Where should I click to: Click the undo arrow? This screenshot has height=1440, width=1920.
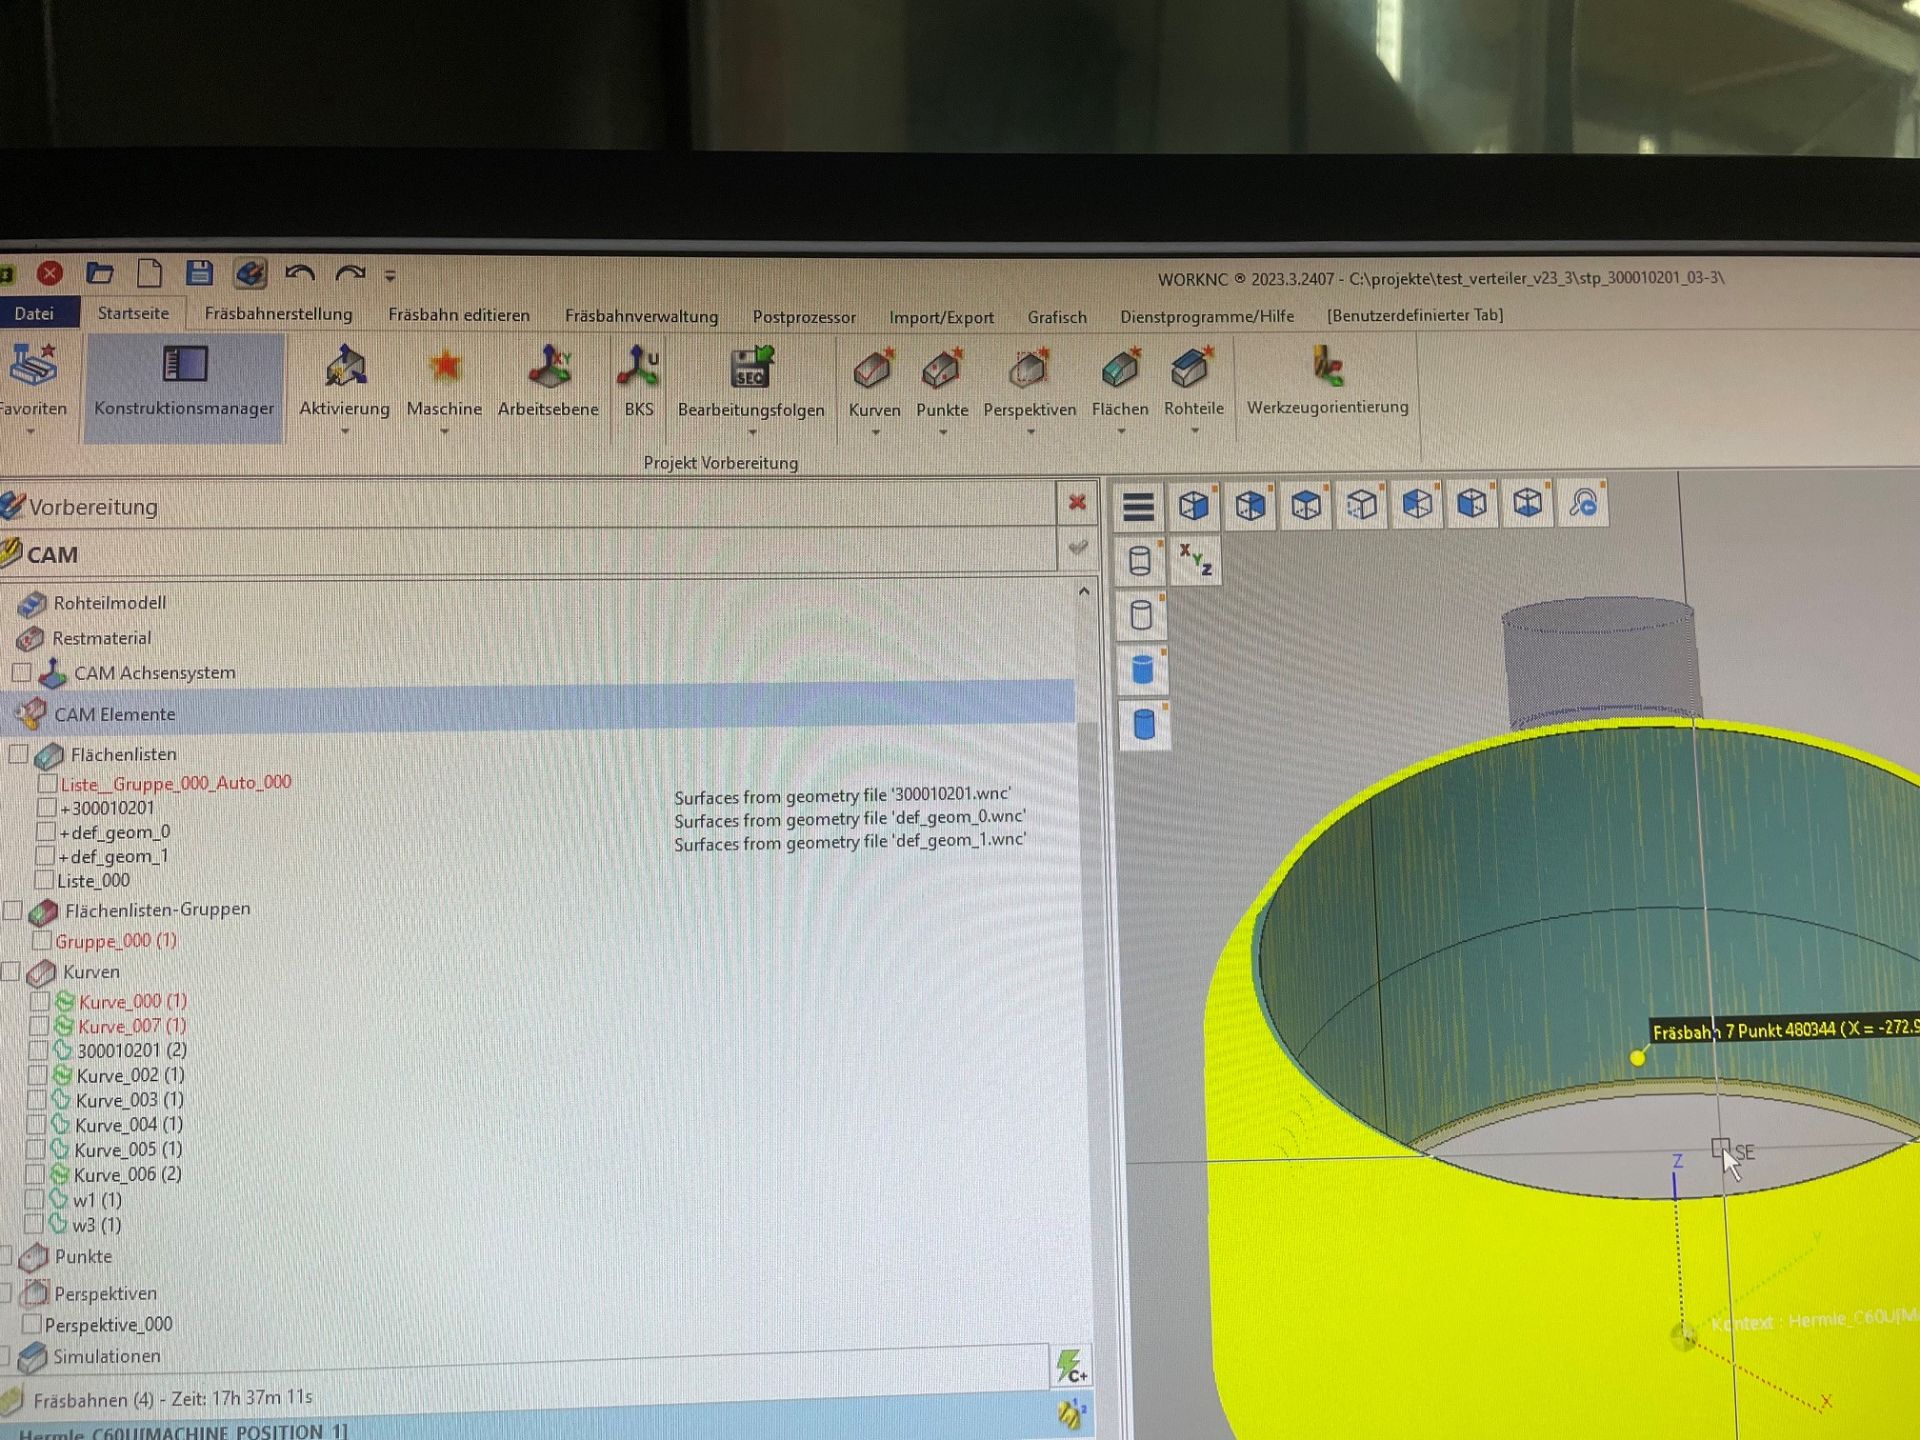tap(300, 273)
